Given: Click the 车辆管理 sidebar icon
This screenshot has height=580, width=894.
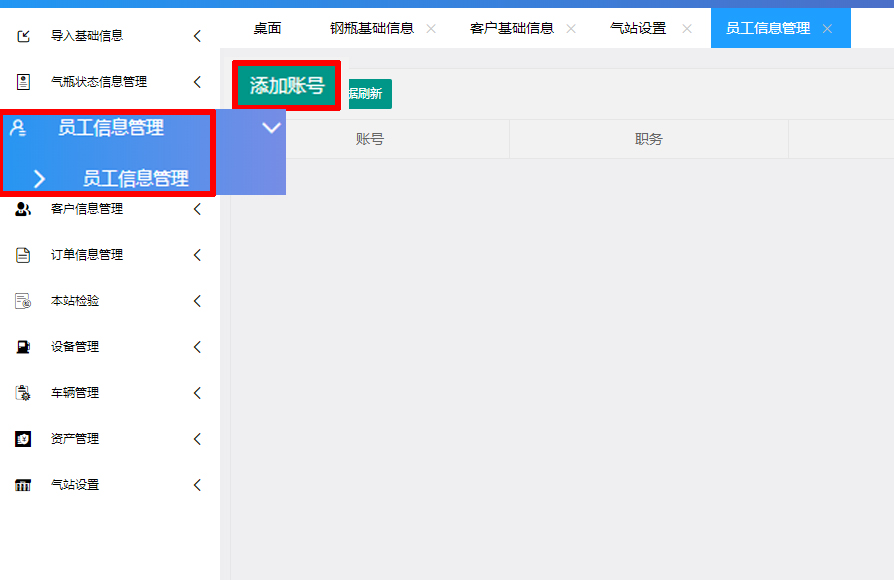Looking at the screenshot, I should pyautogui.click(x=23, y=393).
